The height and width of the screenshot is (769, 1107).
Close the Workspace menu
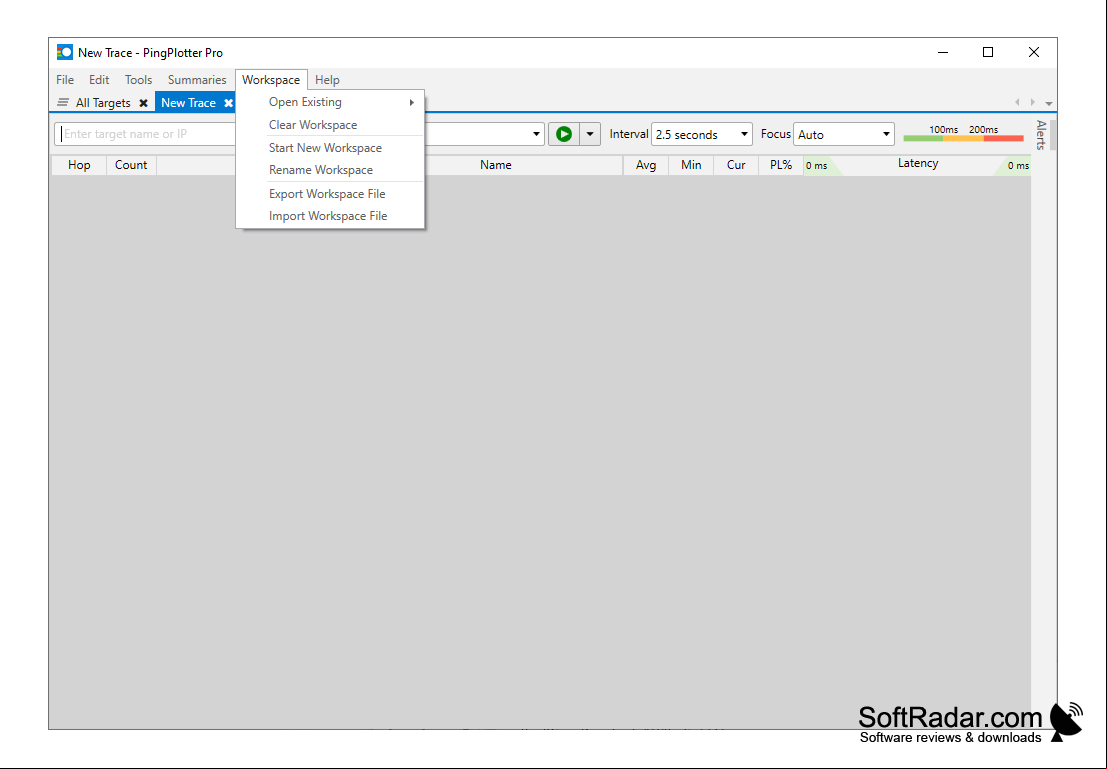271,80
